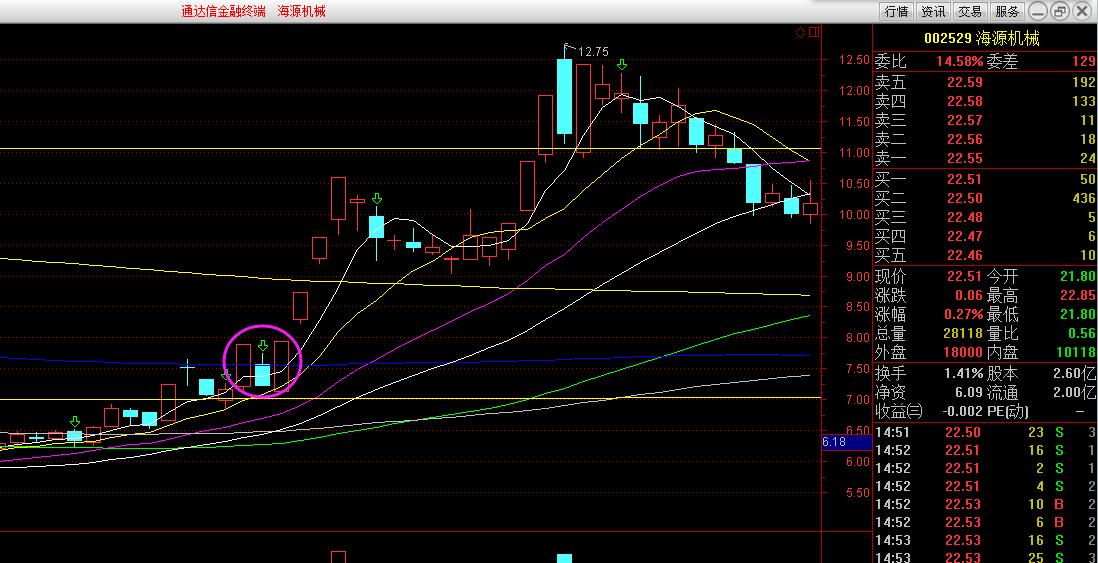Select the 买二 price 22.50

click(964, 199)
